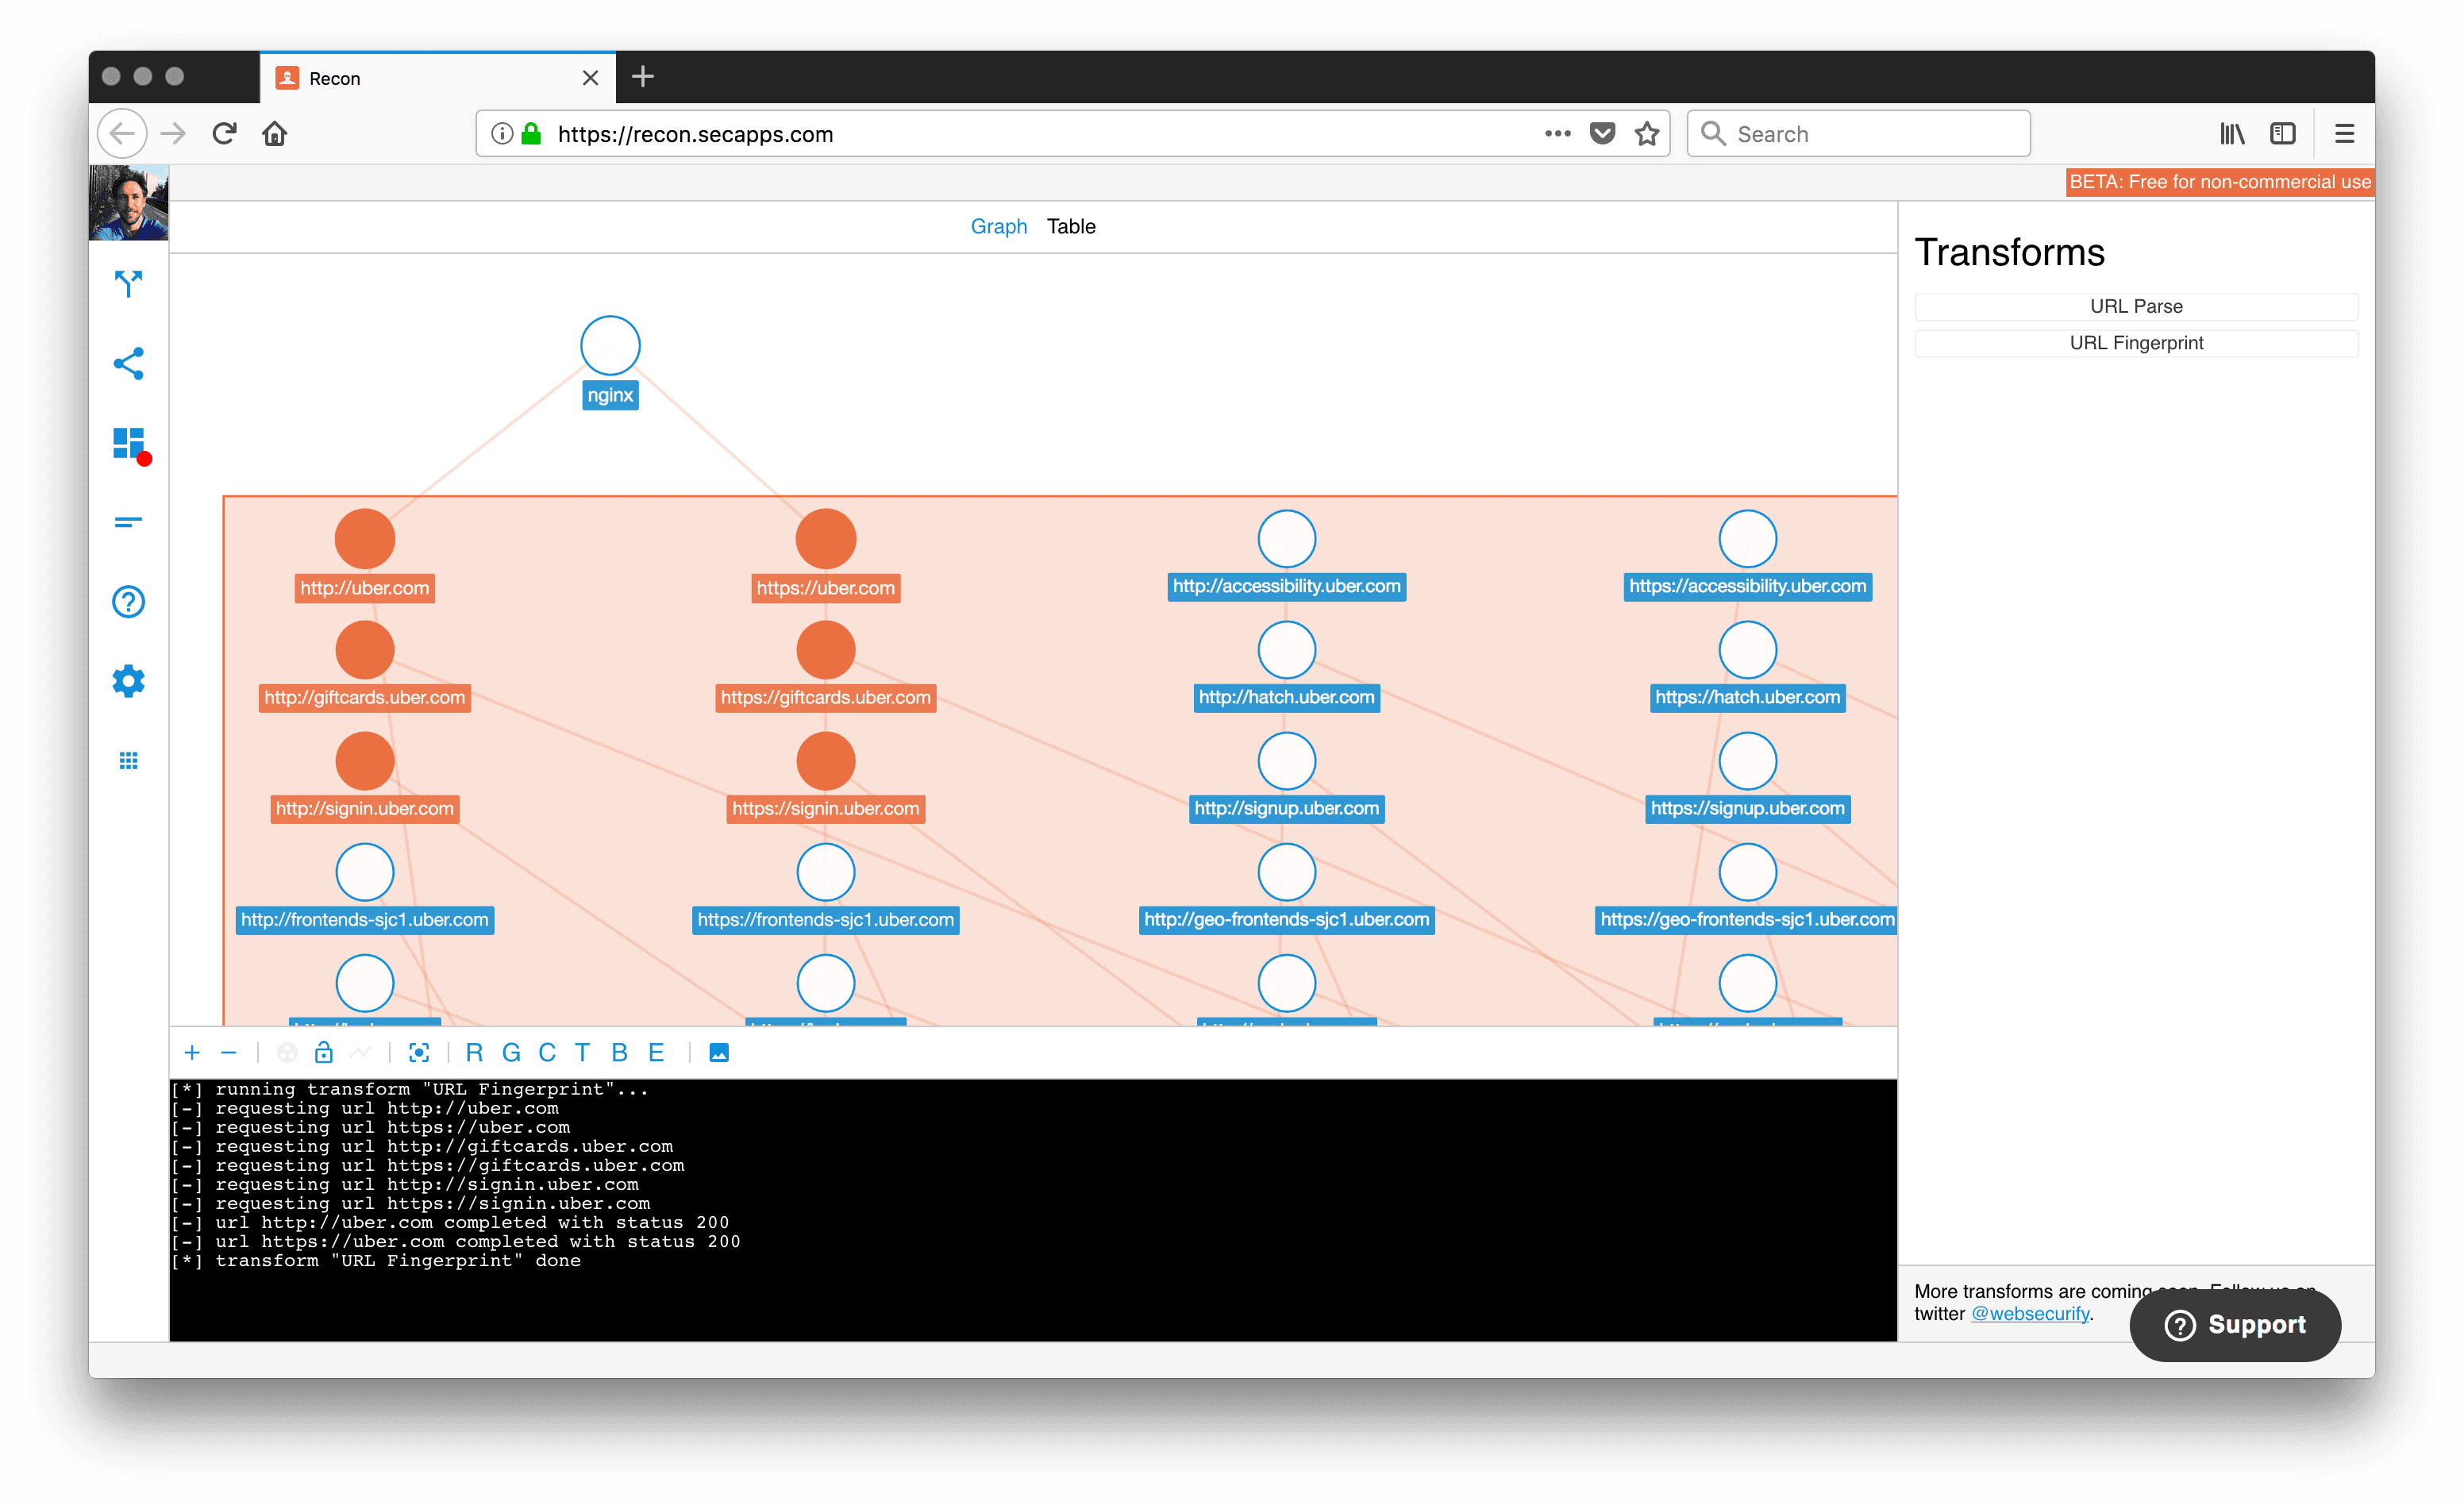The width and height of the screenshot is (2464, 1505).
Task: Select the http://uber.com node circle
Action: (365, 539)
